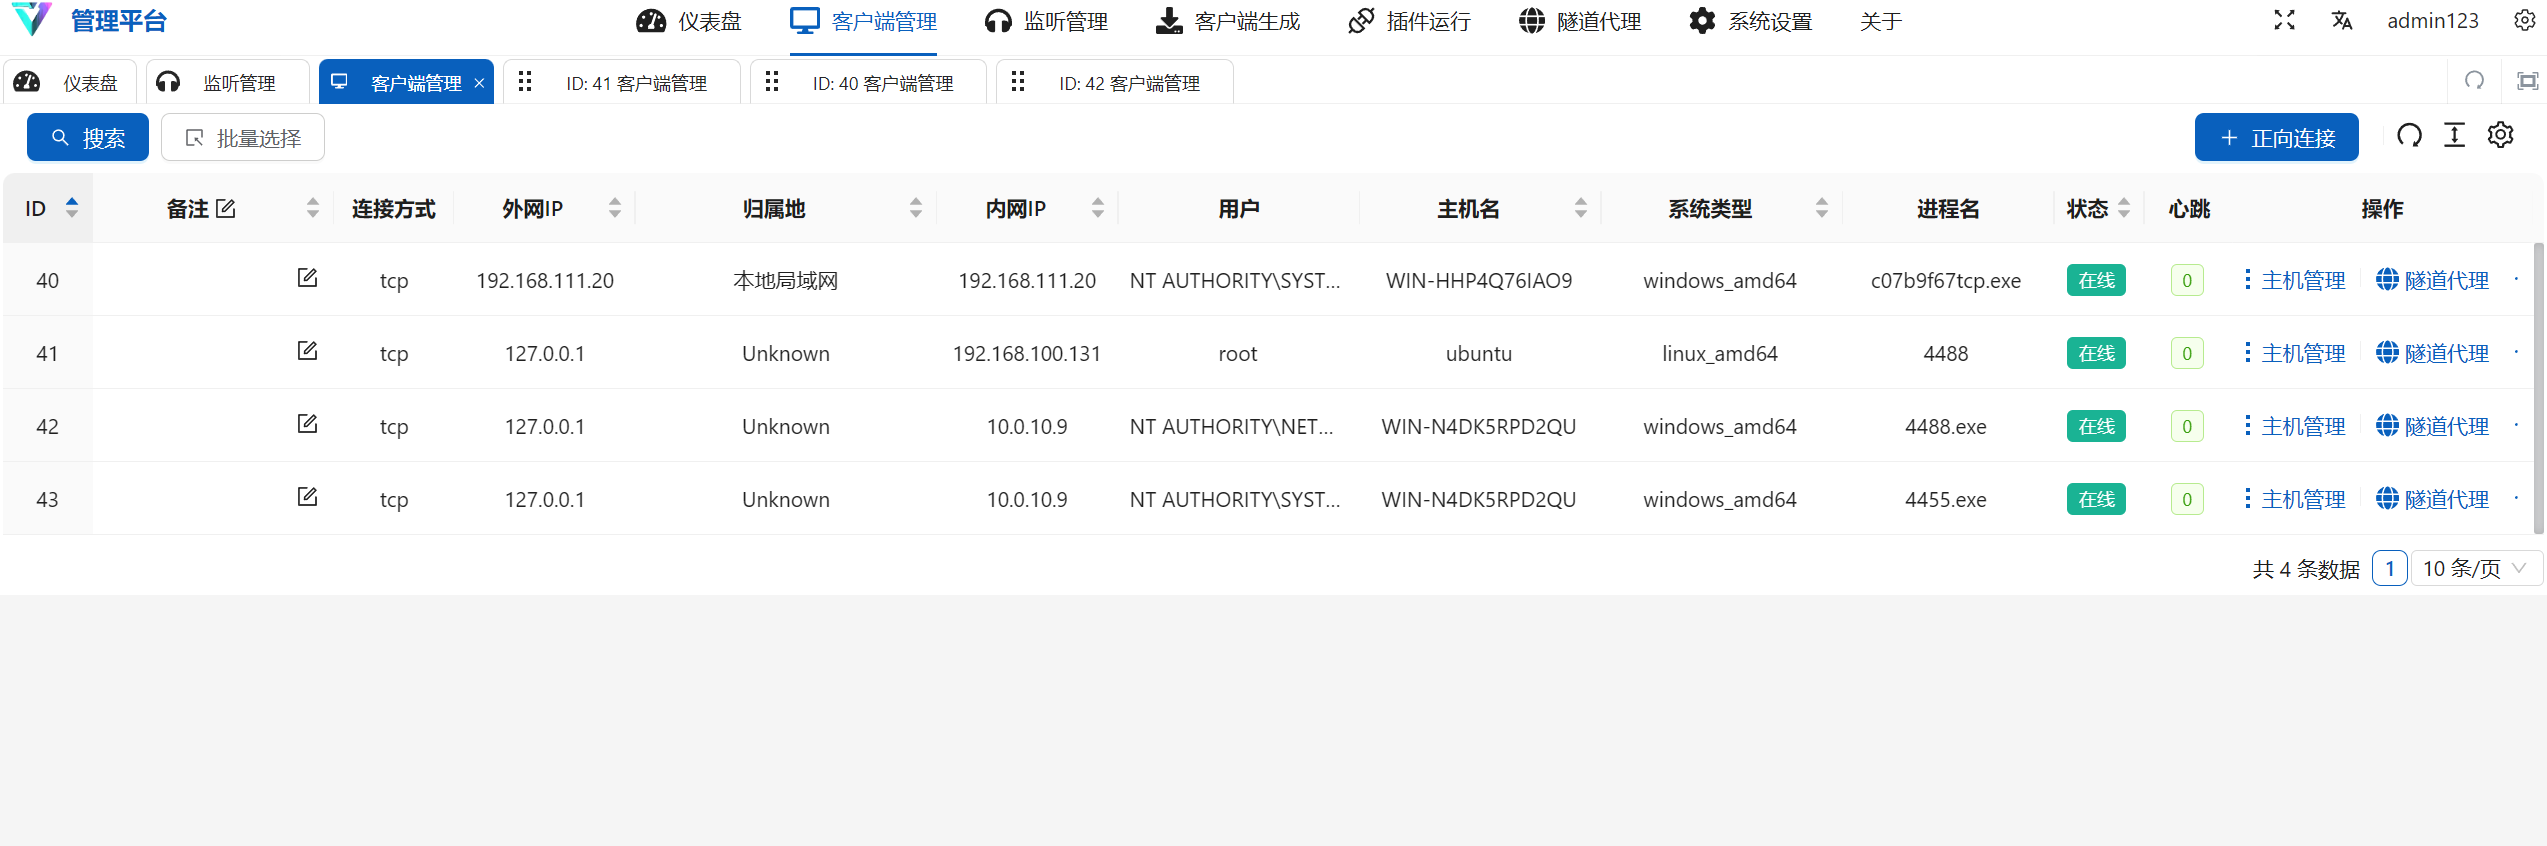The image size is (2547, 846).
Task: Click the 本地局域网 location cell
Action: pos(786,281)
